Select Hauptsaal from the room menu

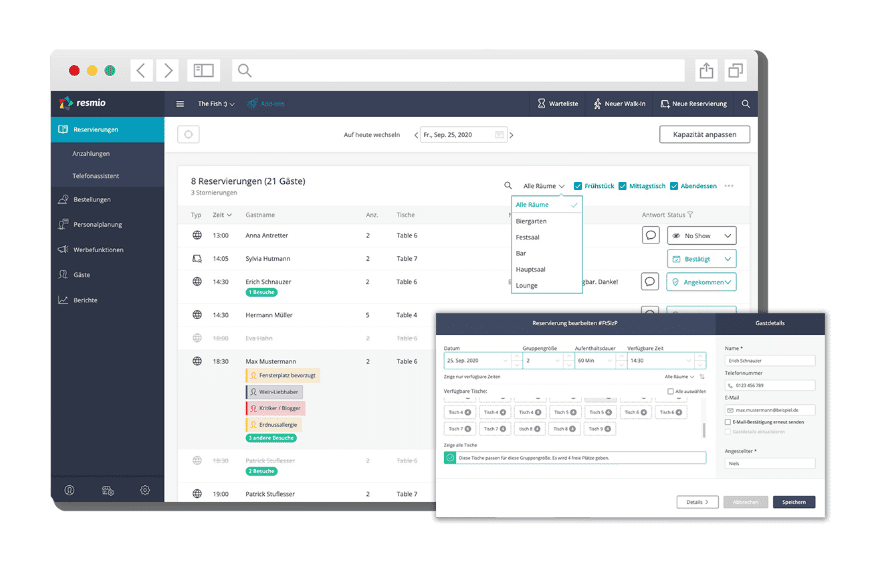point(530,269)
